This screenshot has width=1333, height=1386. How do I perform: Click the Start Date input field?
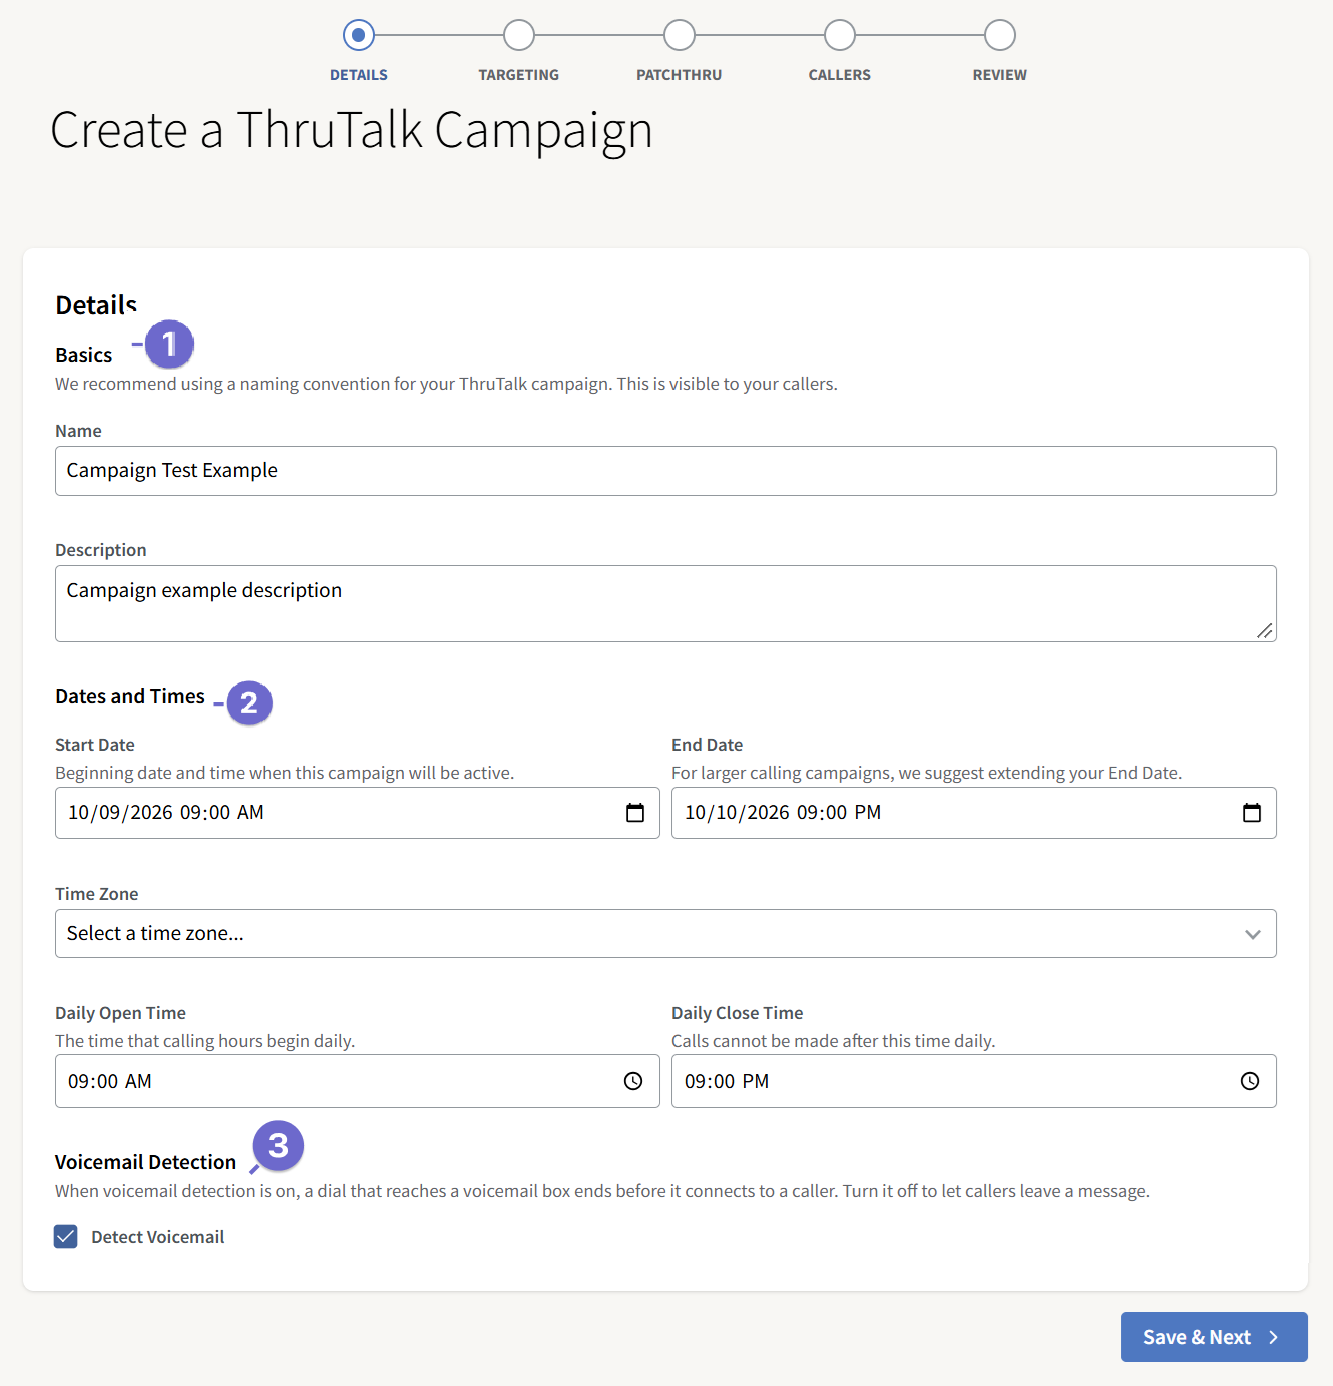(x=357, y=813)
